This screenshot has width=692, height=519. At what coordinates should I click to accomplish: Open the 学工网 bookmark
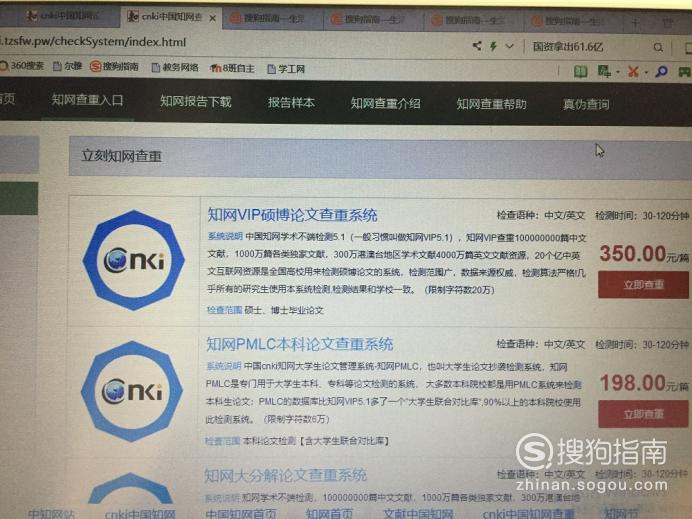[x=286, y=69]
